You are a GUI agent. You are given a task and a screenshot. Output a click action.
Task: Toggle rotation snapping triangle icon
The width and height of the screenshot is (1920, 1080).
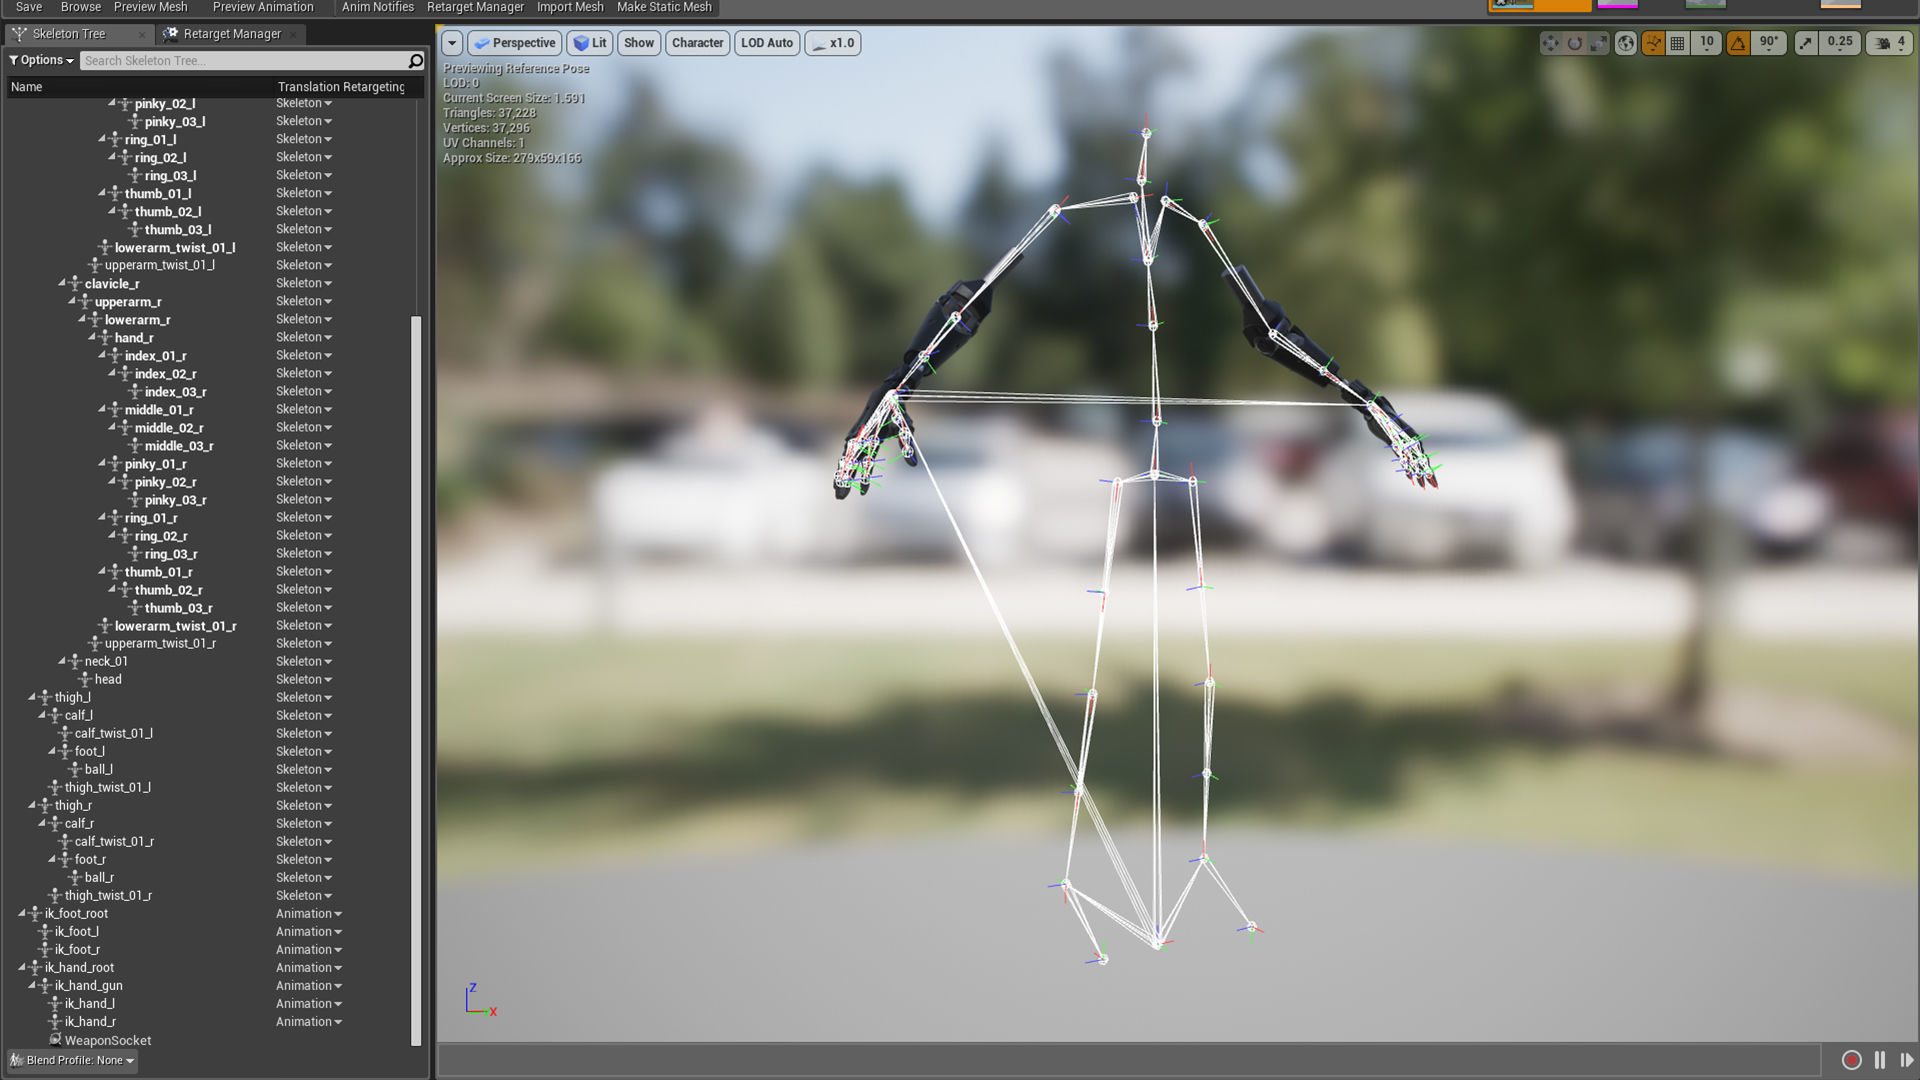[x=1738, y=43]
